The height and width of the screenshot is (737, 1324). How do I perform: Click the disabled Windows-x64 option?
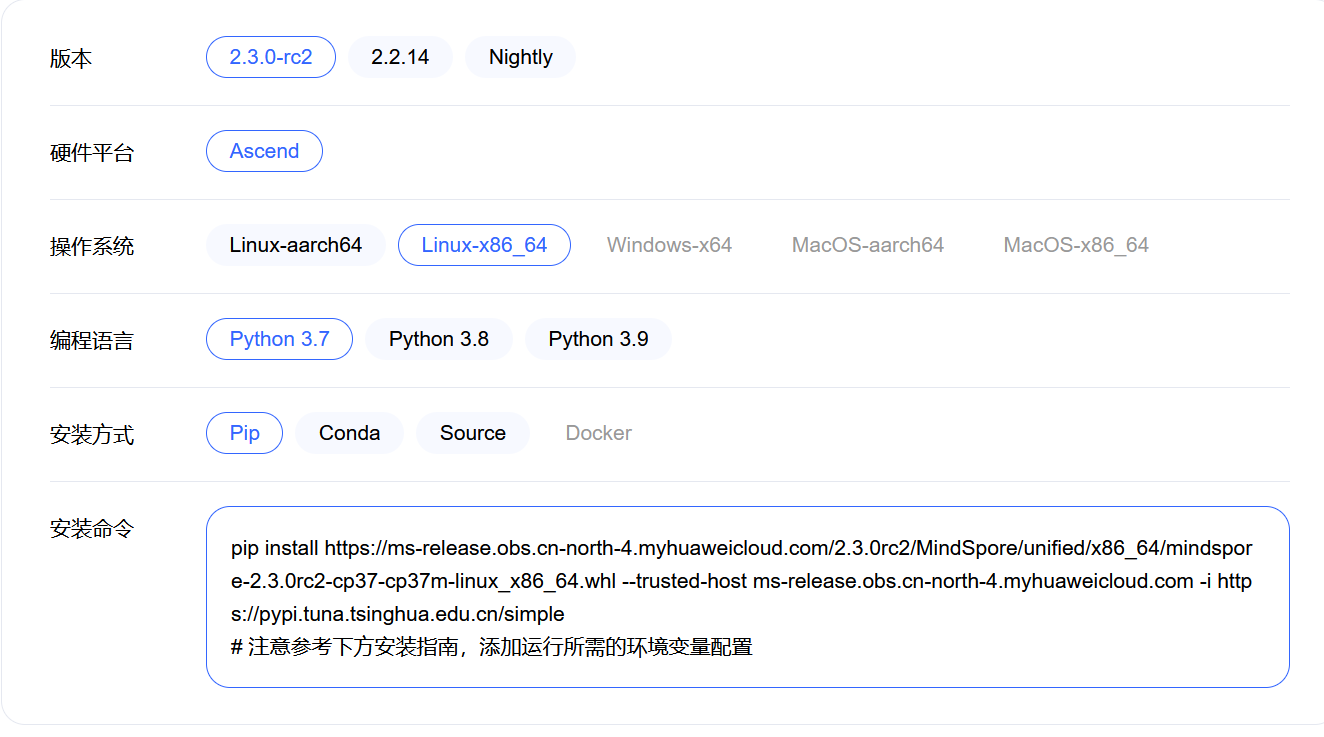tap(668, 244)
